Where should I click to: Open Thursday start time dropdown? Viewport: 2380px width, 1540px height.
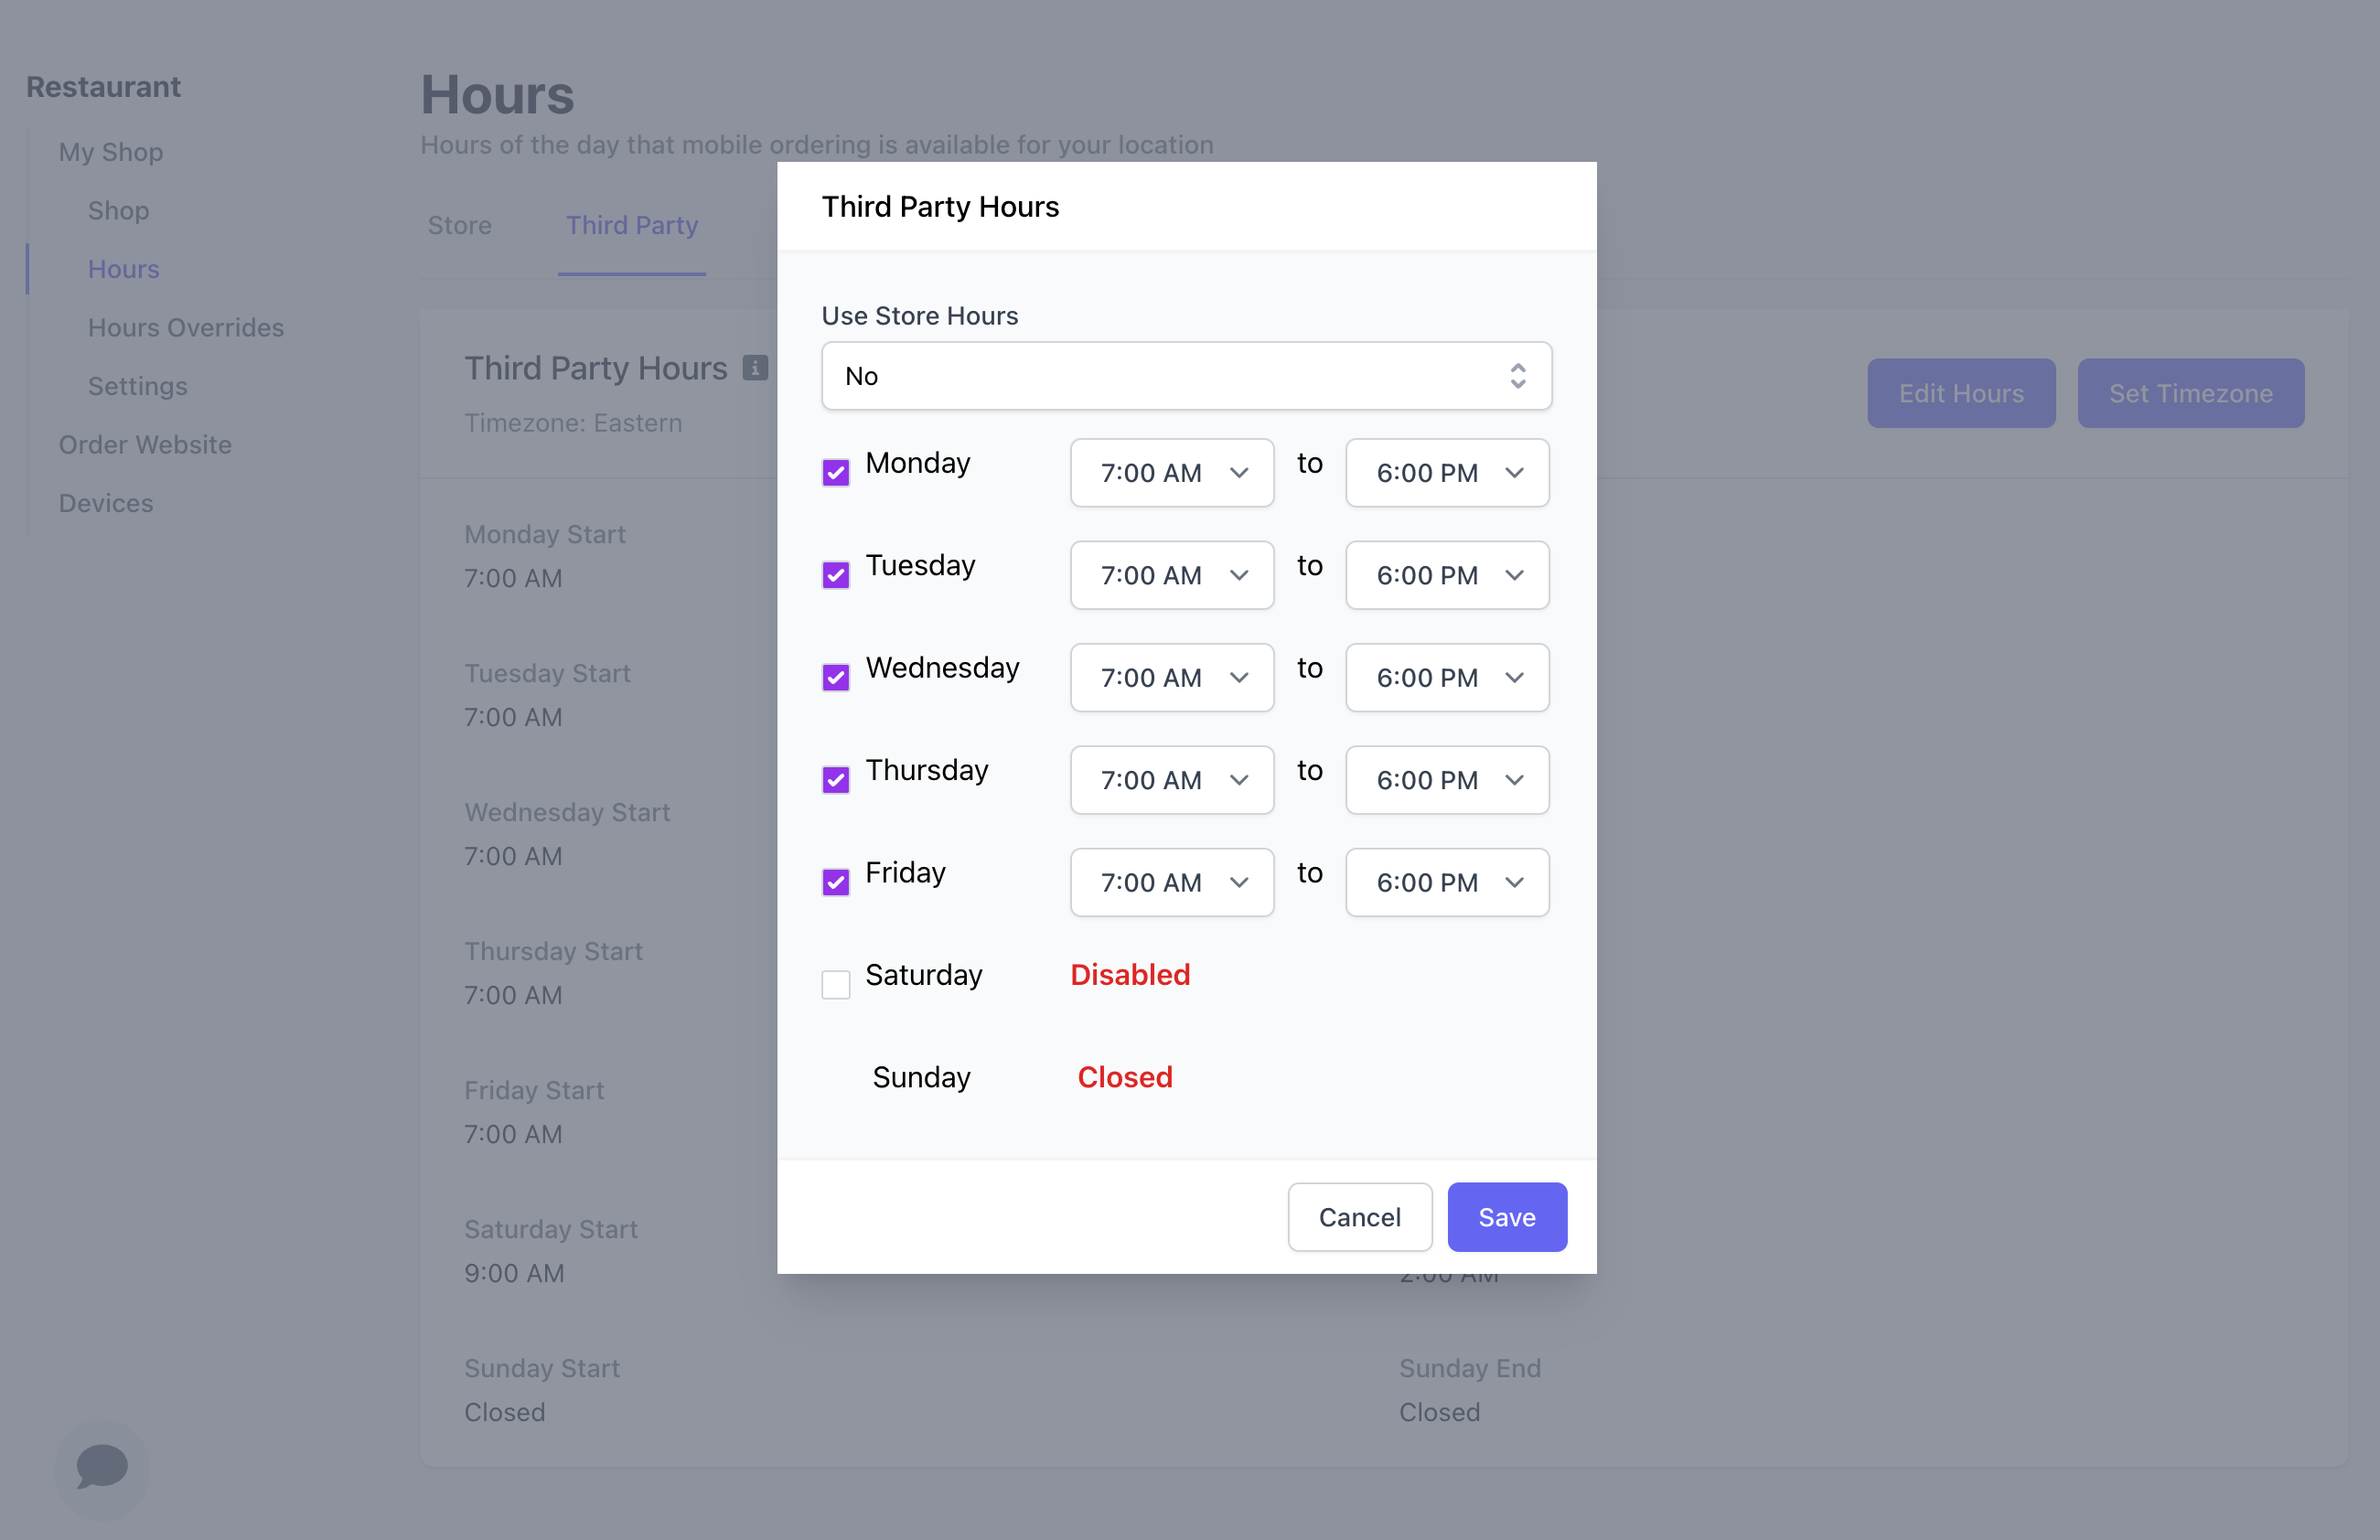click(1172, 780)
